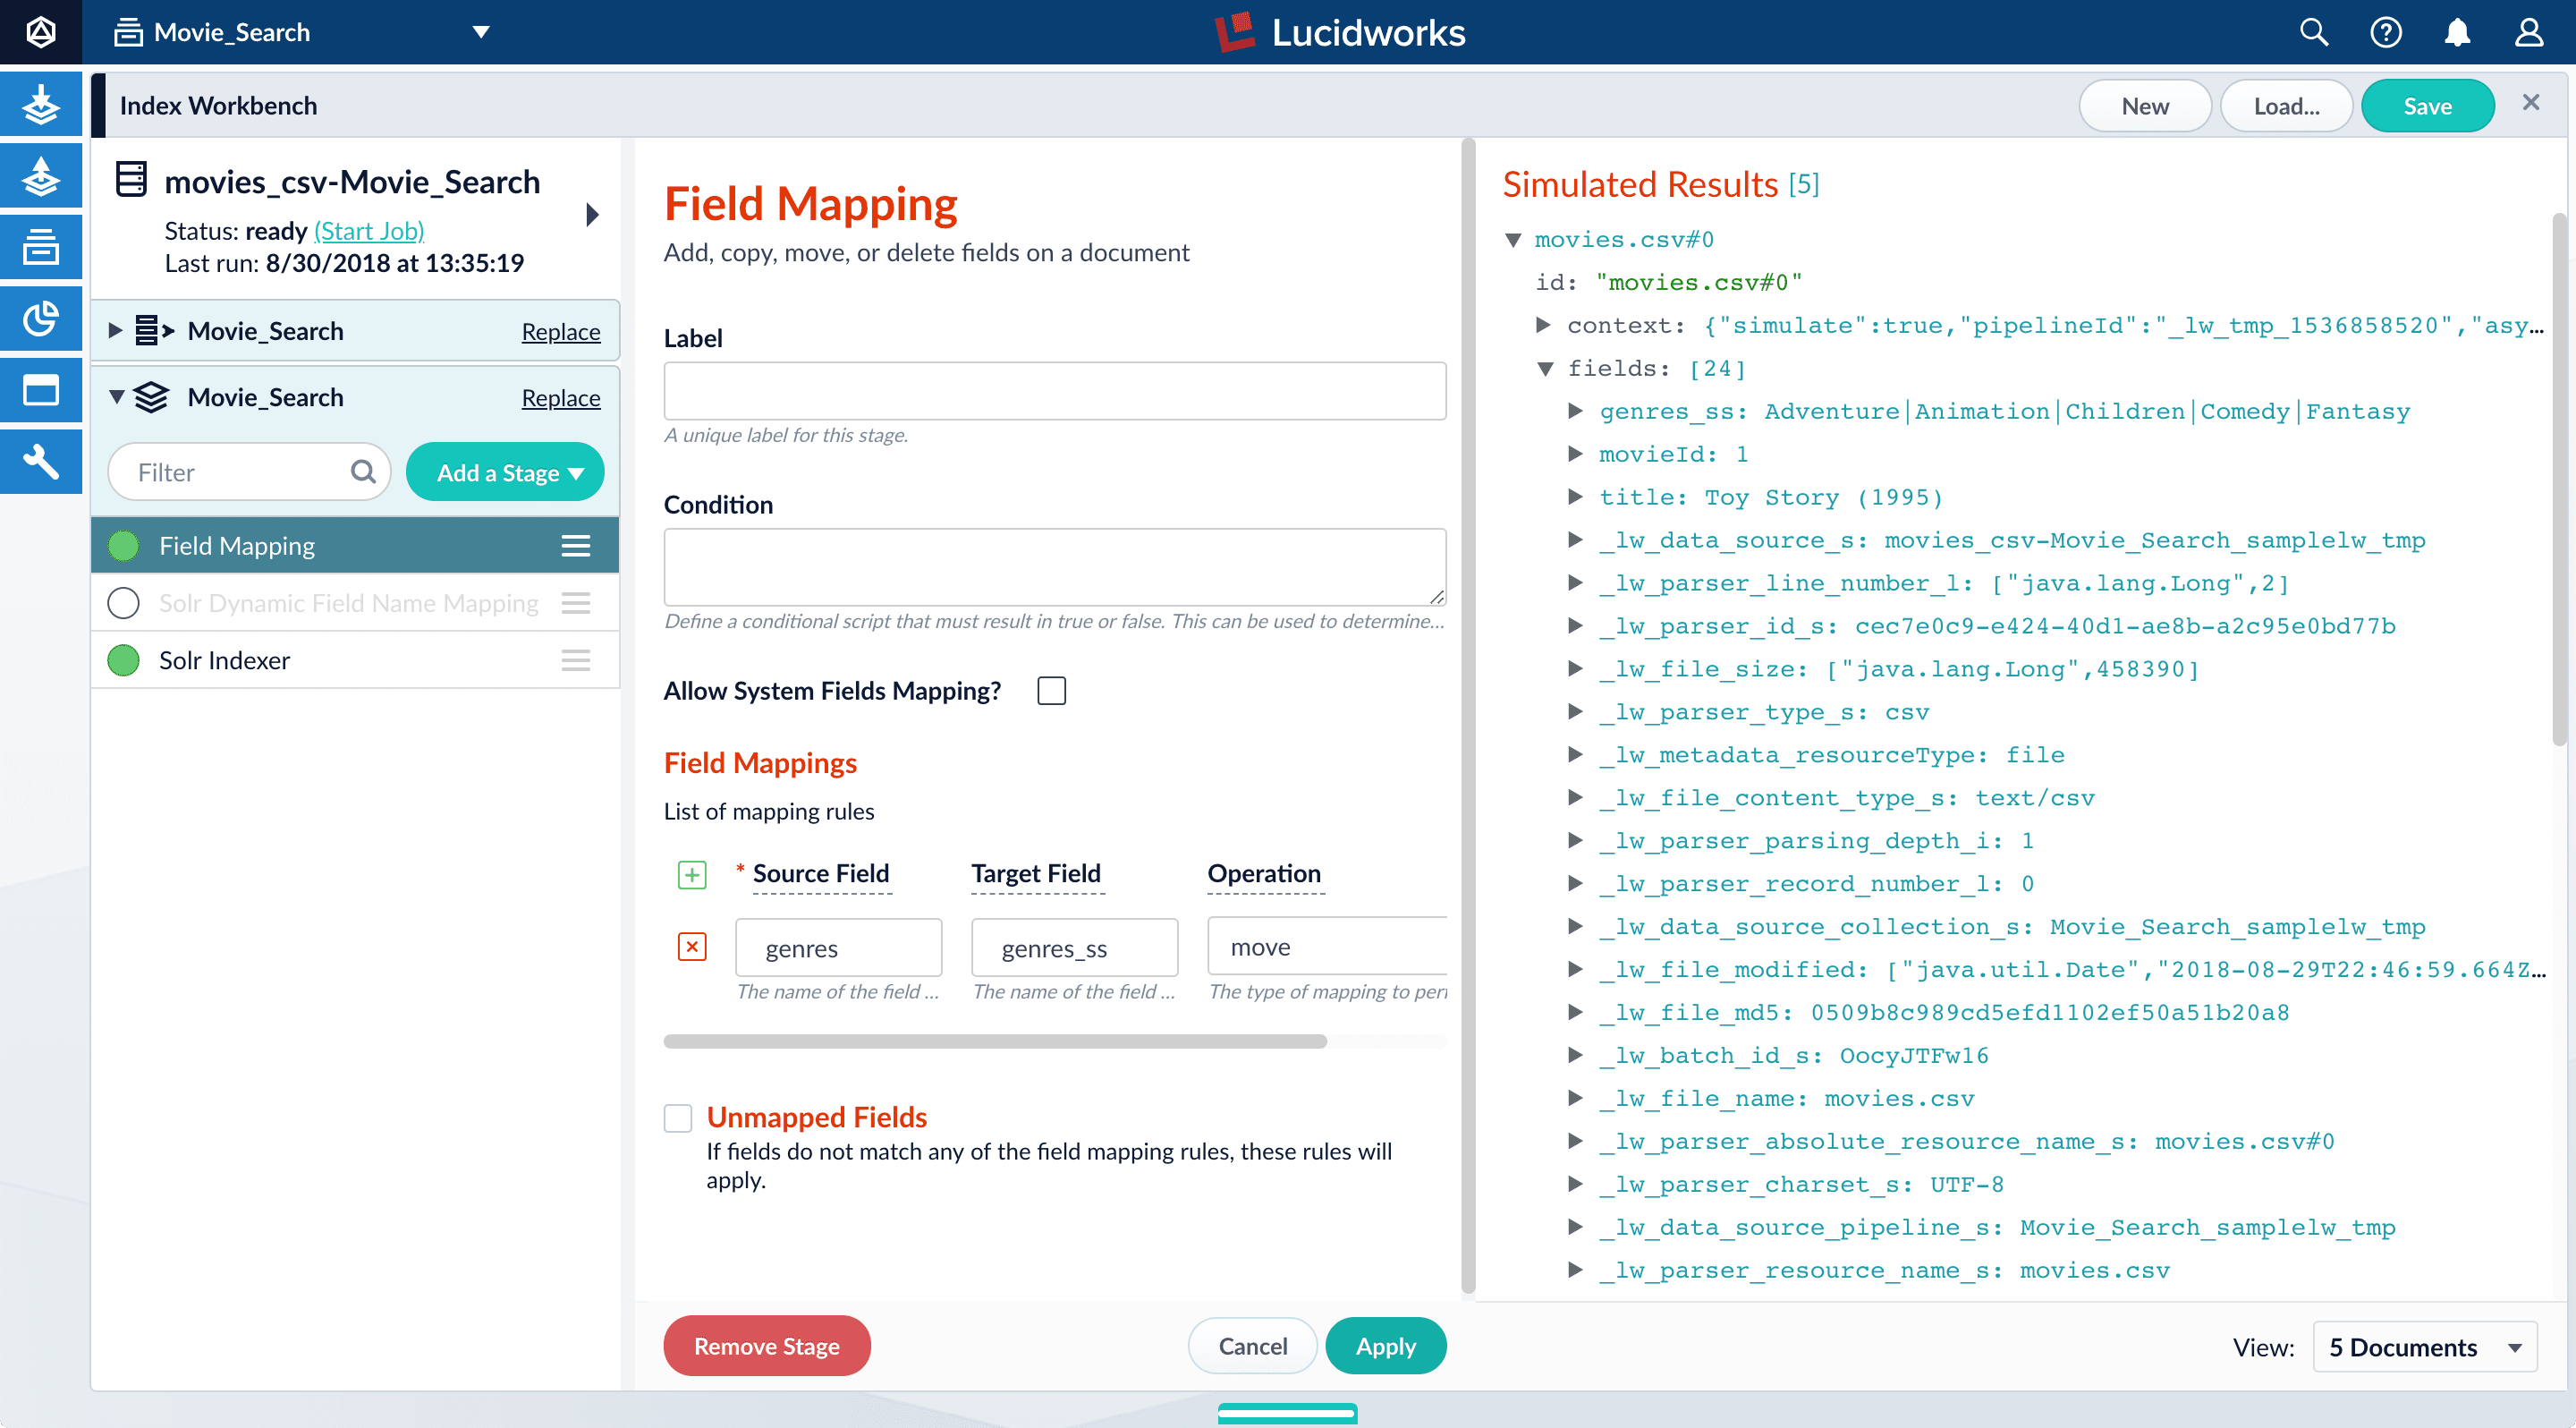Open the user account icon

pos(2529,32)
